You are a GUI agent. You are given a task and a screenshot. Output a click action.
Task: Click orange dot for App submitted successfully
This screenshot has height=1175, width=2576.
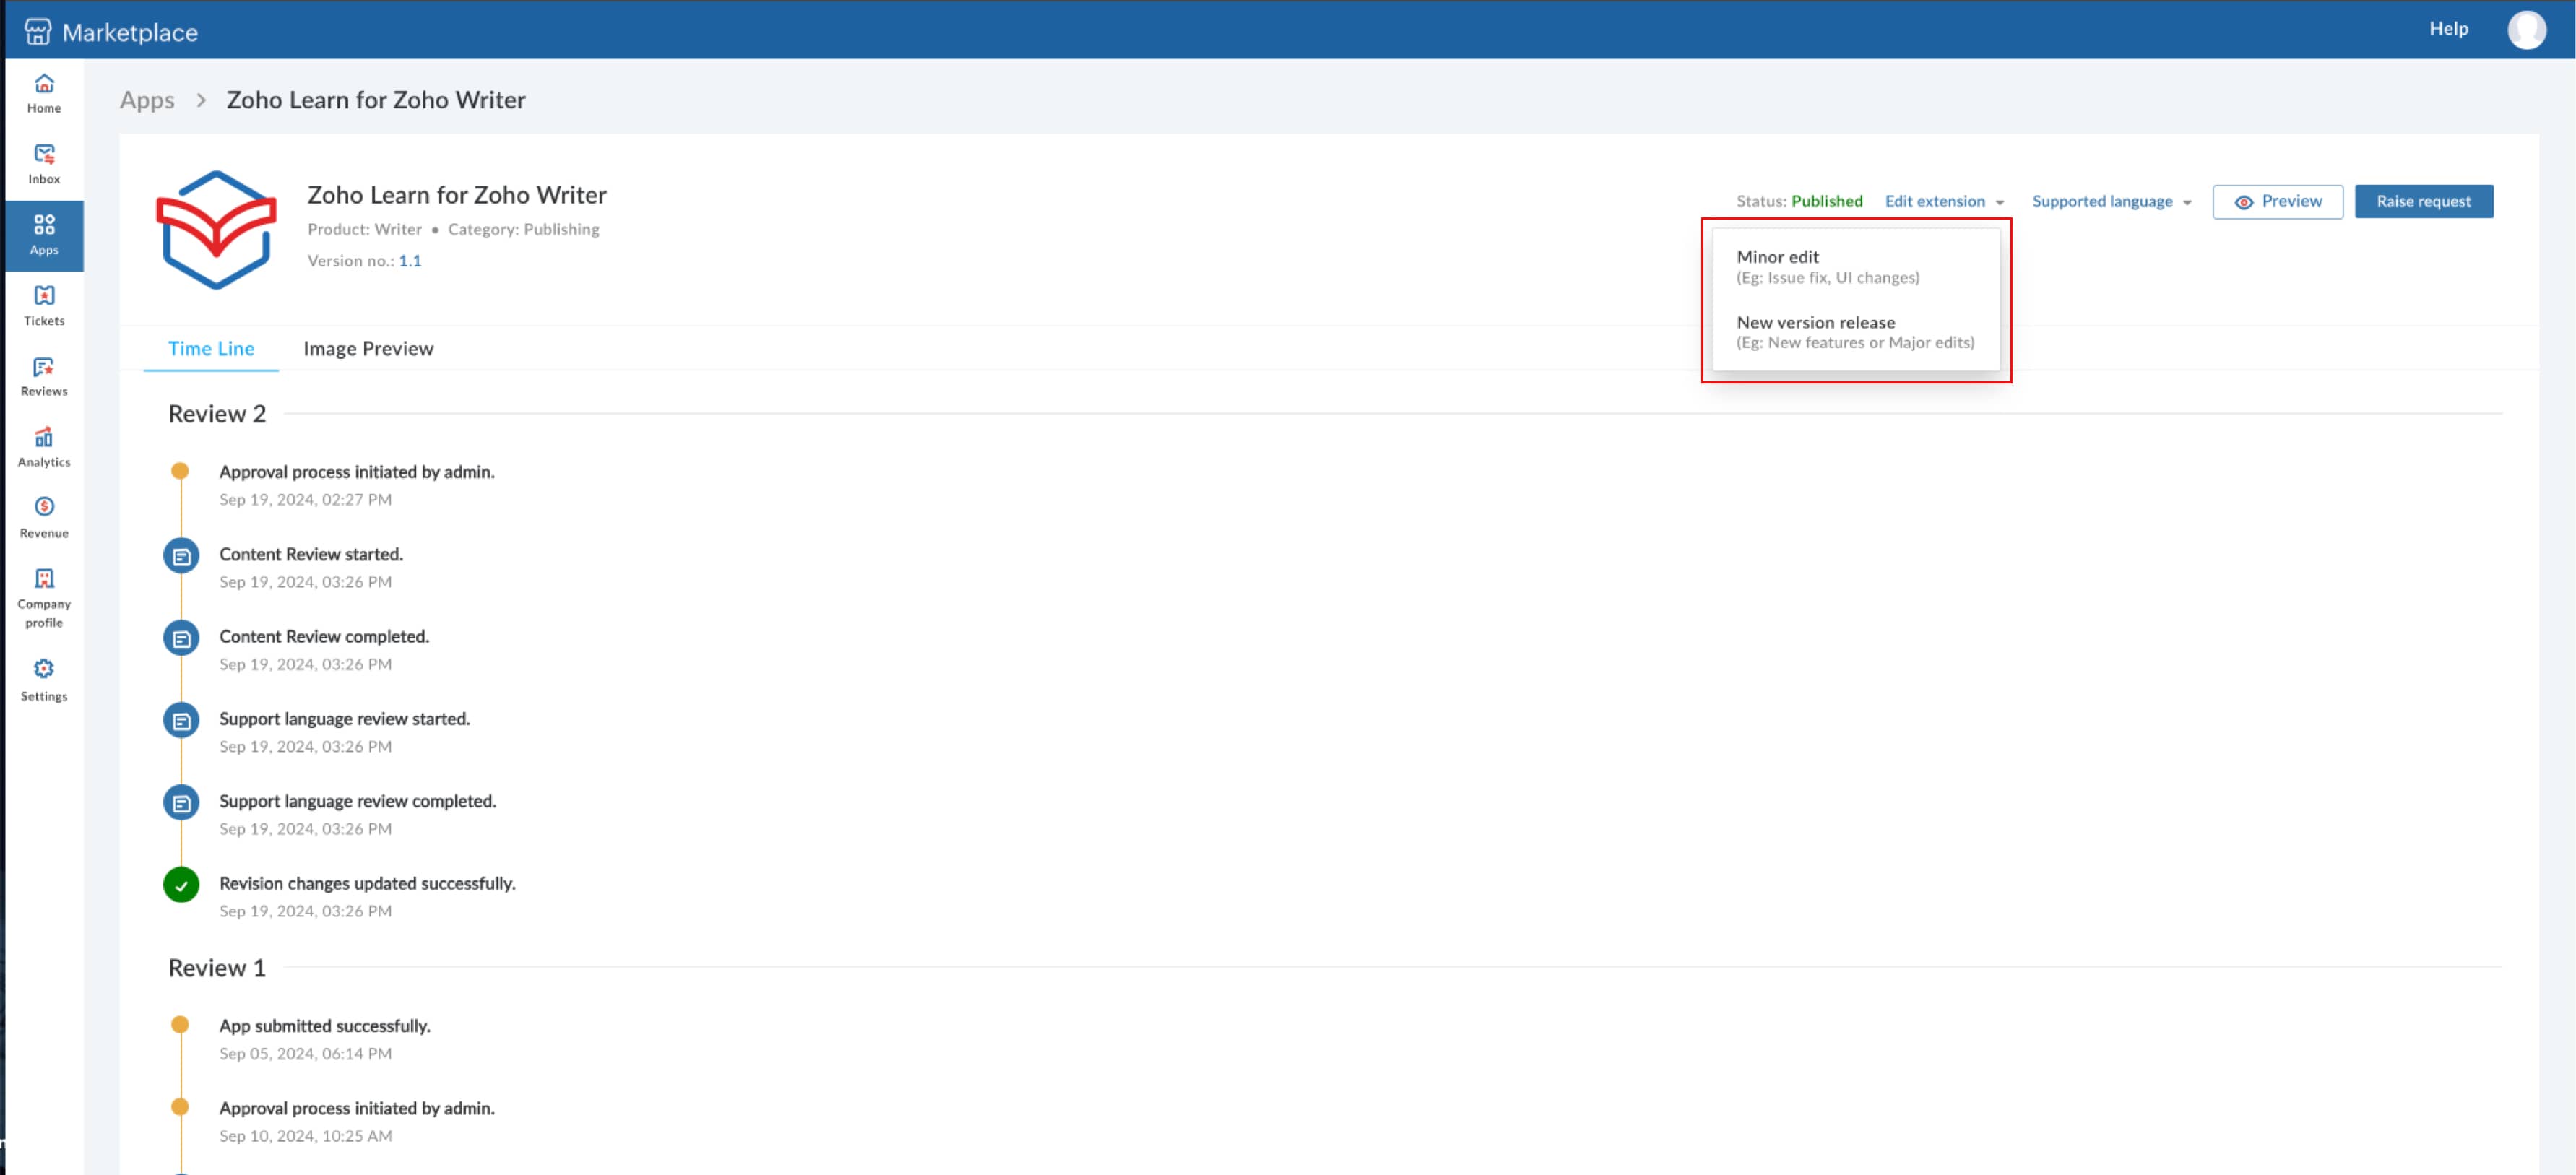point(180,1025)
